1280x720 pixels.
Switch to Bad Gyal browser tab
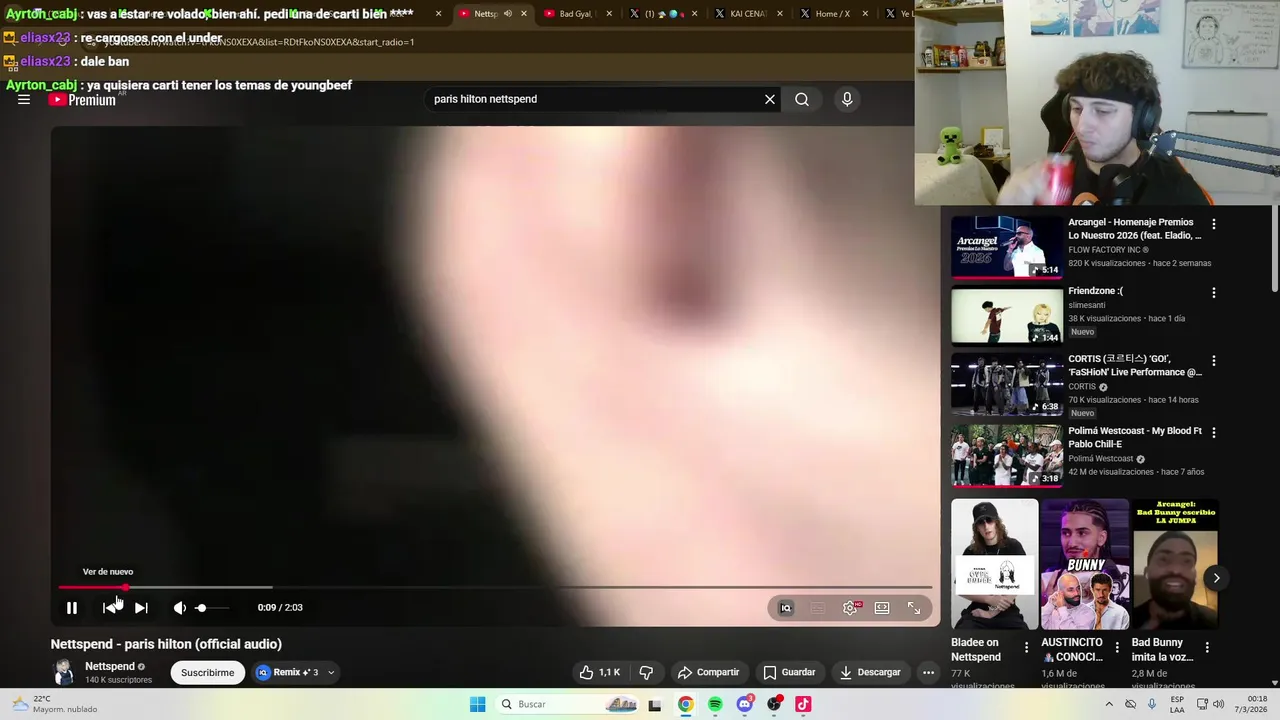click(x=575, y=14)
